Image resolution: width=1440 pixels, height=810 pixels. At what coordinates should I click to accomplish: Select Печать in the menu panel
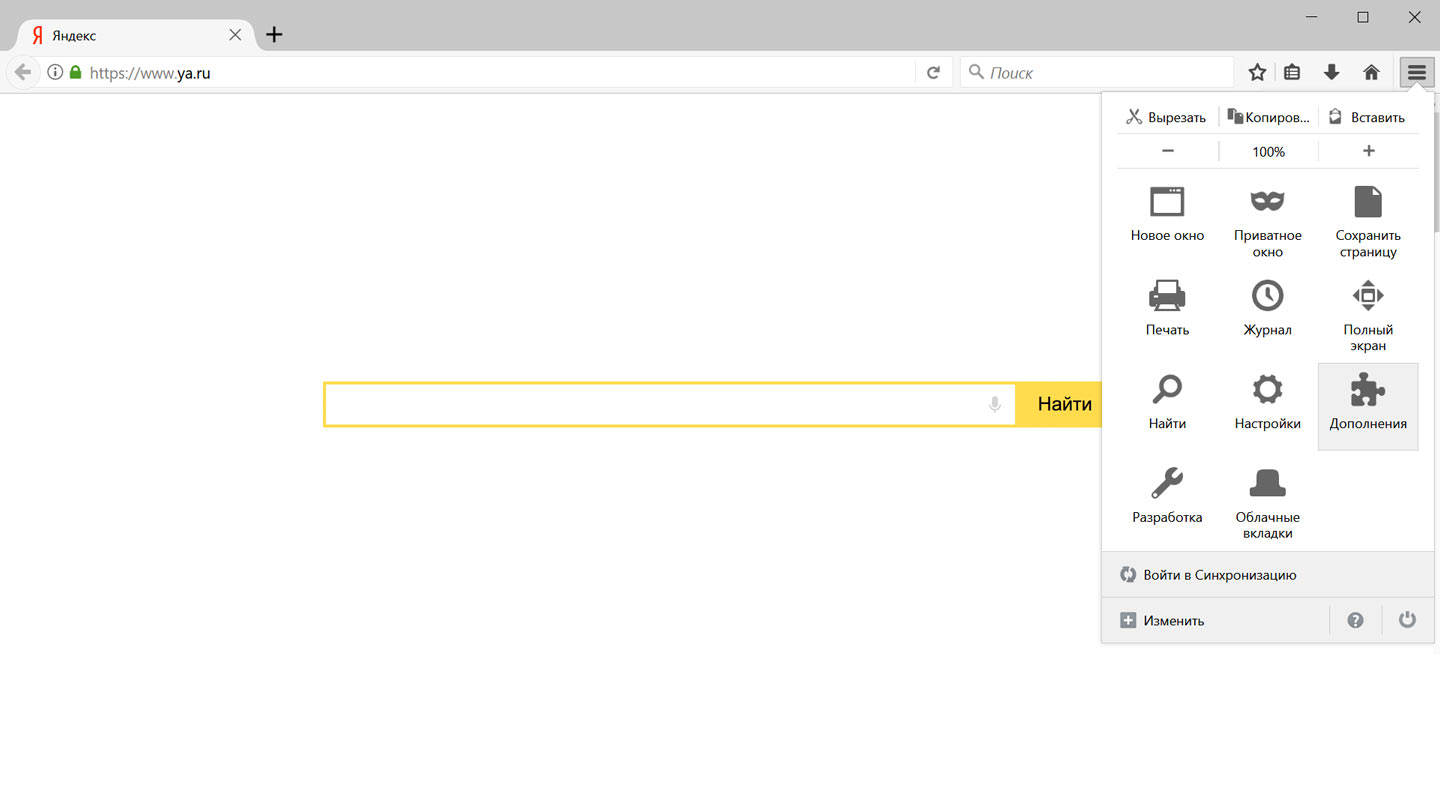coord(1167,308)
